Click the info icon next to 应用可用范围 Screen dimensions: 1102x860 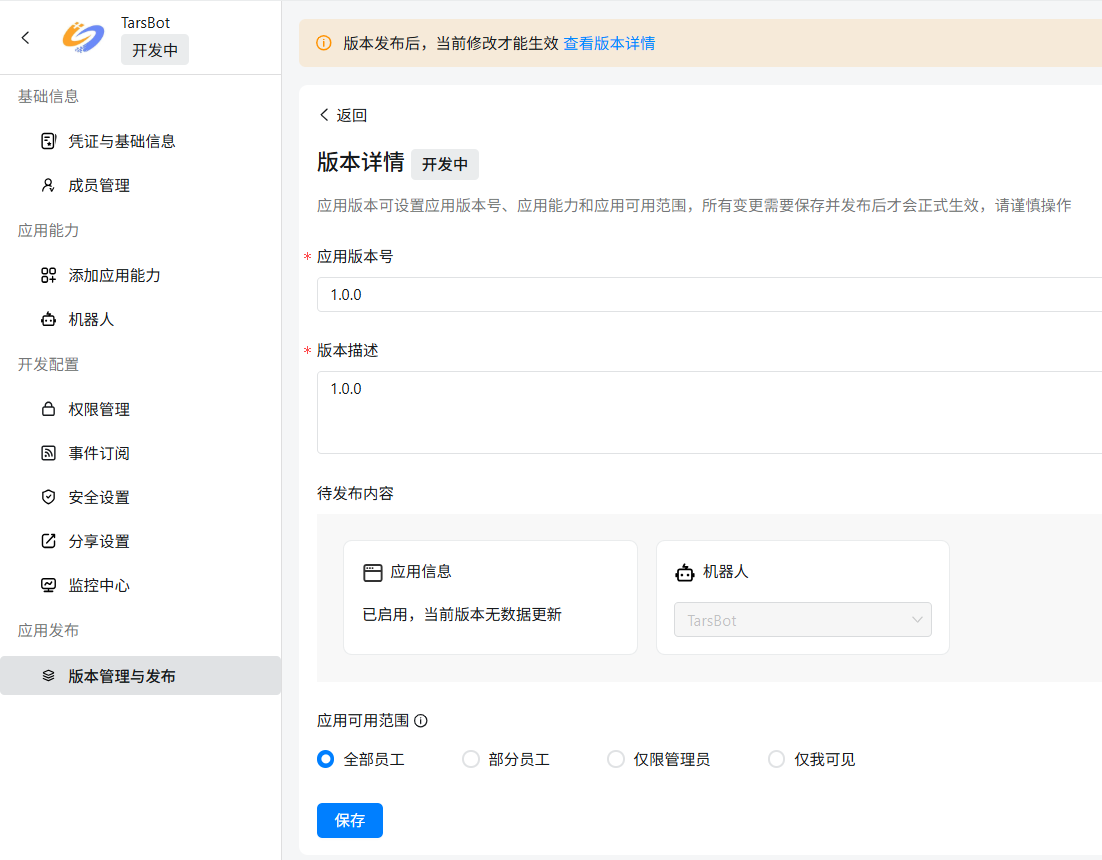[x=421, y=720]
